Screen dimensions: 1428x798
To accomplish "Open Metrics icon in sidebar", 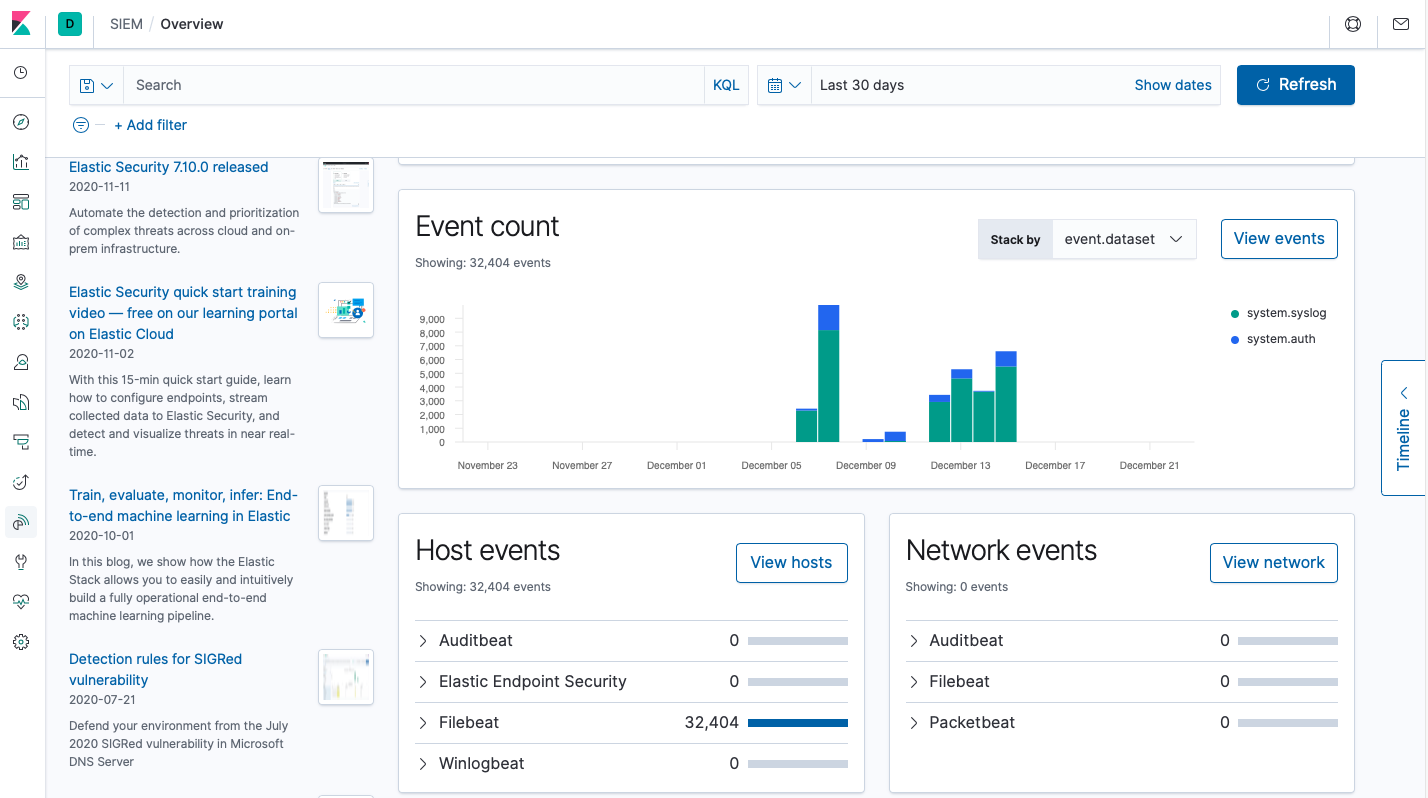I will pyautogui.click(x=21, y=362).
